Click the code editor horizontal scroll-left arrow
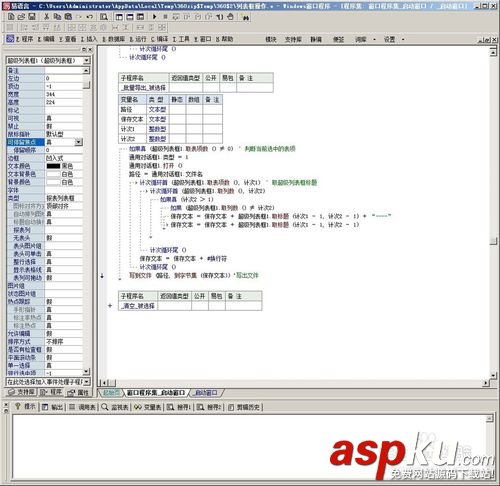The height and width of the screenshot is (486, 500). click(103, 383)
